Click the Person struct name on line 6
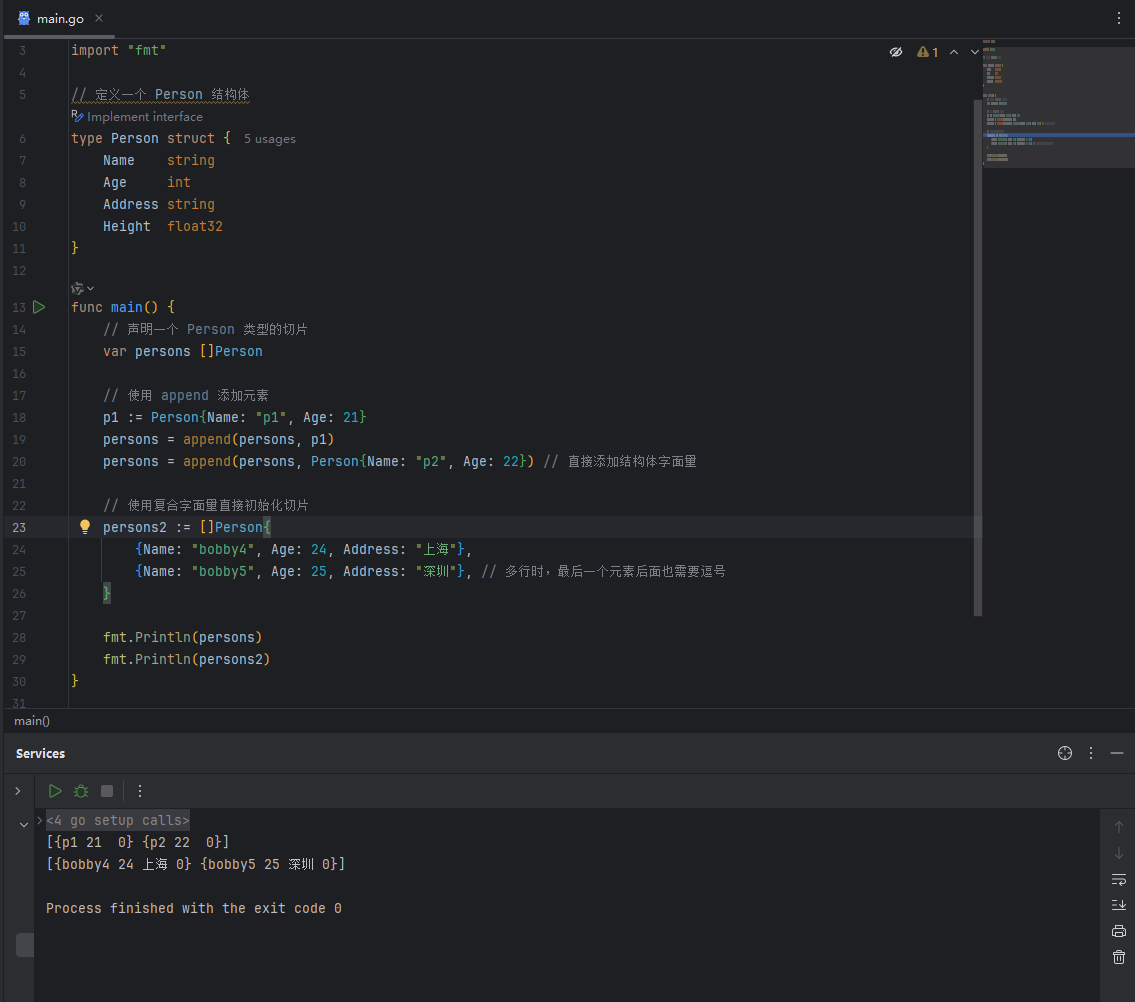Screen dimensions: 1135x1002 135,138
